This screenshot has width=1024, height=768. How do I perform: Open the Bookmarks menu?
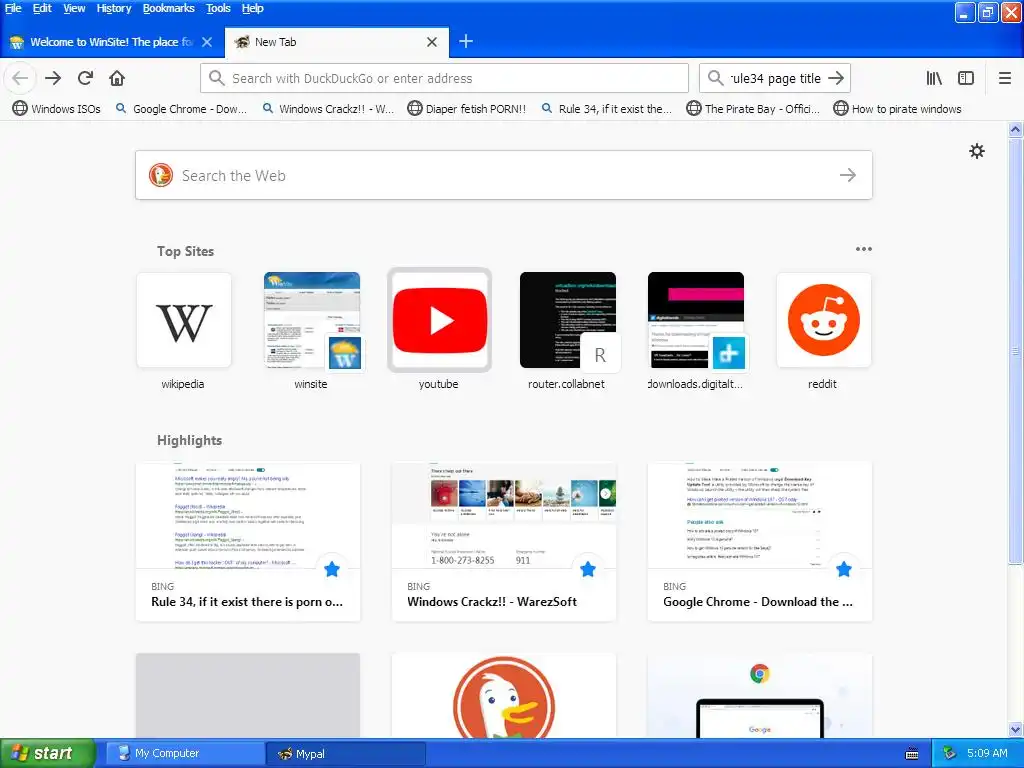point(168,8)
